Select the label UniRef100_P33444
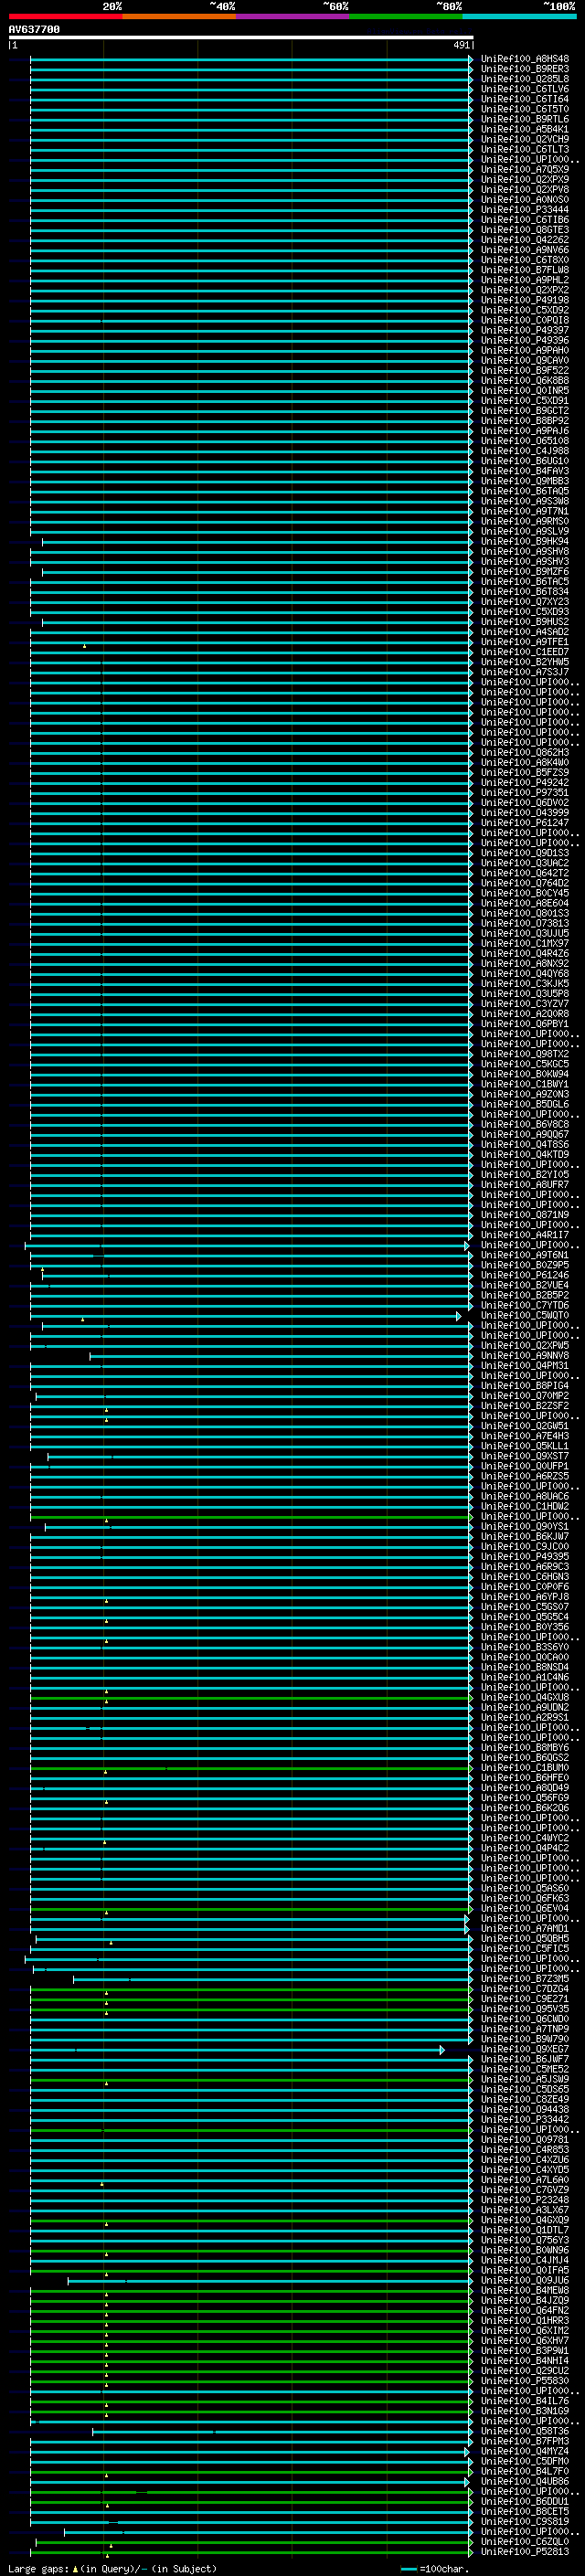The height and width of the screenshot is (2576, 585). 525,210
